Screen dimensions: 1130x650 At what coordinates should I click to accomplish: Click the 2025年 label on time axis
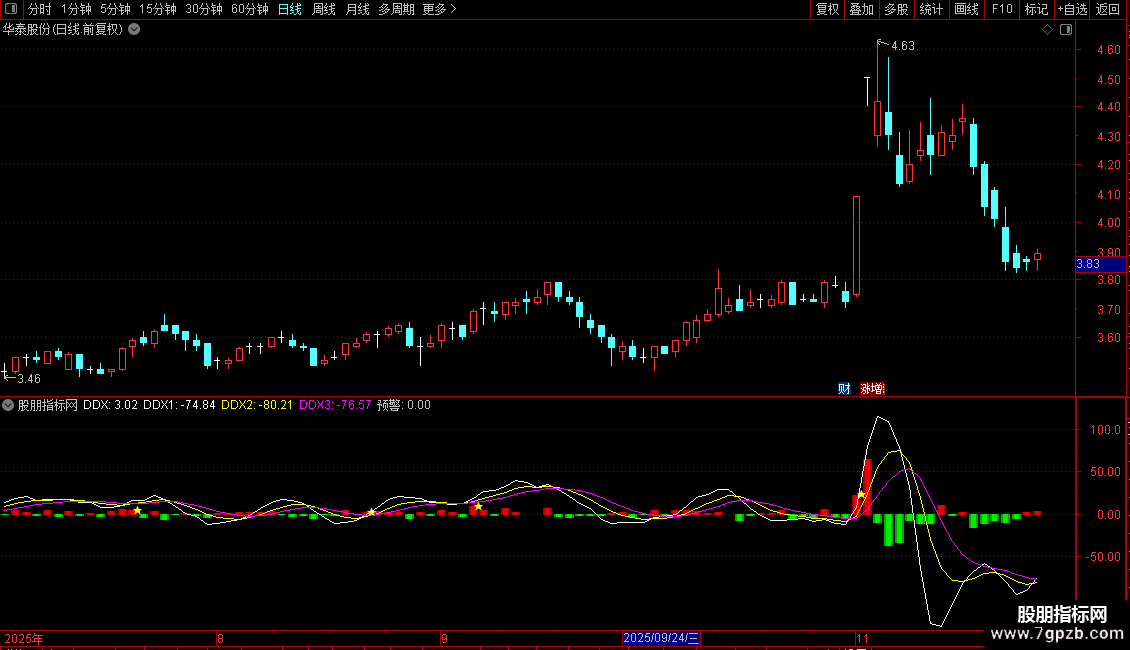pyautogui.click(x=24, y=638)
